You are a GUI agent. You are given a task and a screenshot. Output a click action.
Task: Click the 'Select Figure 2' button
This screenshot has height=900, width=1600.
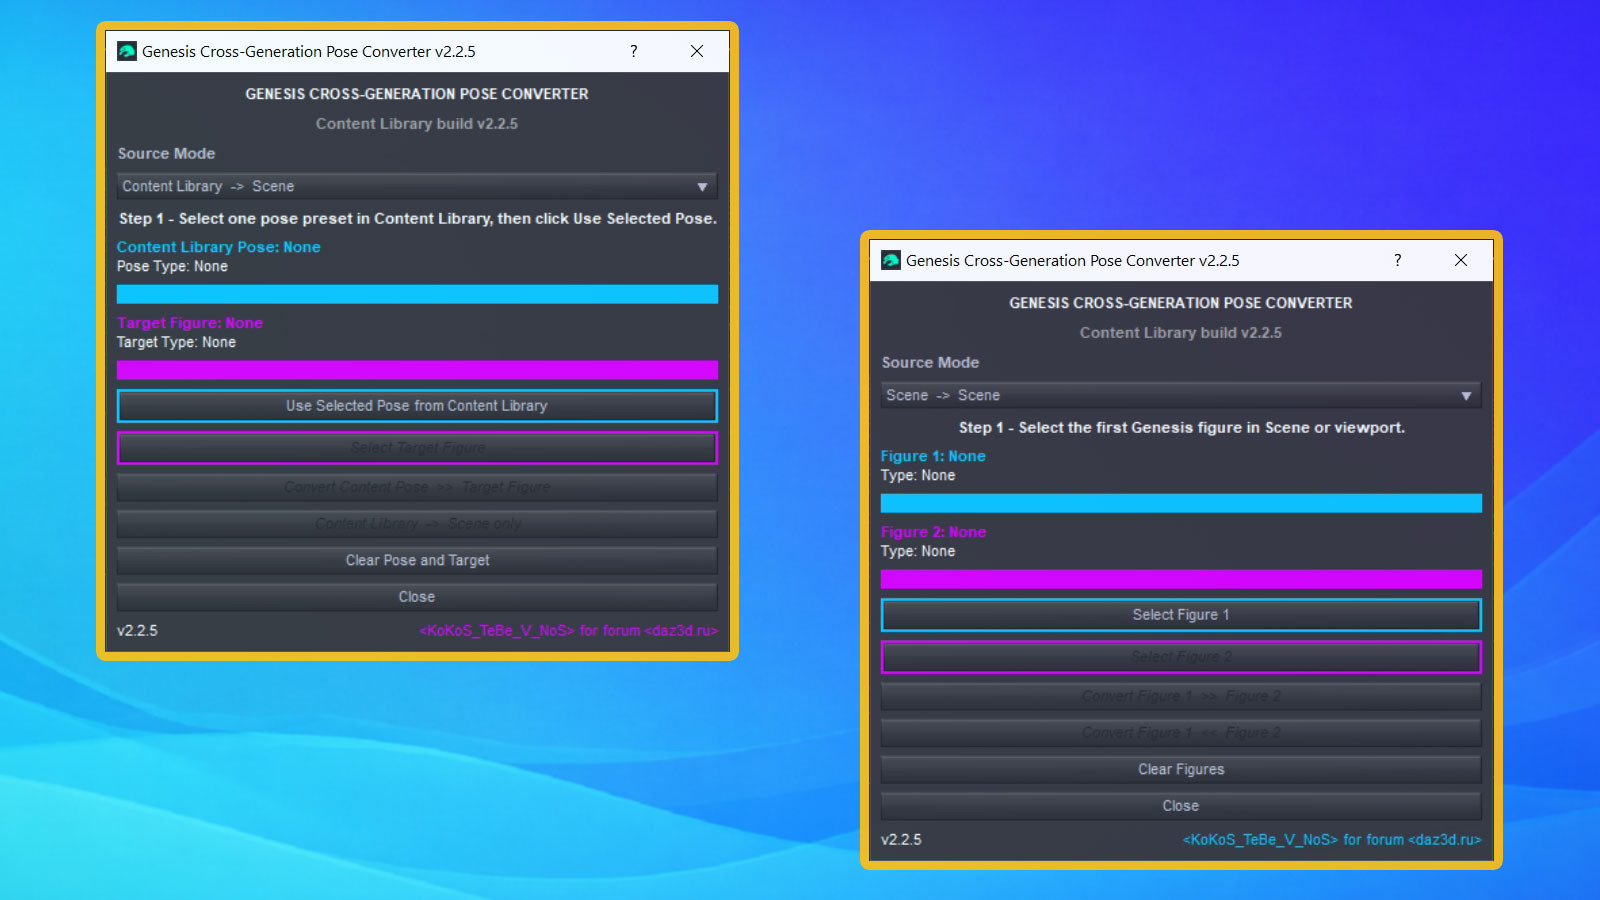[1181, 657]
